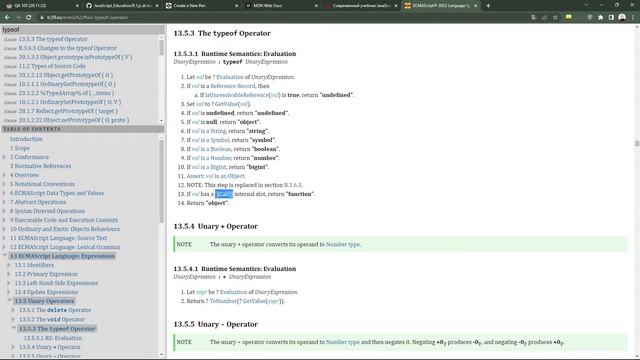This screenshot has height=360, width=640.
Task: Open 13.4 Update Expressions entry
Action: coord(46,292)
